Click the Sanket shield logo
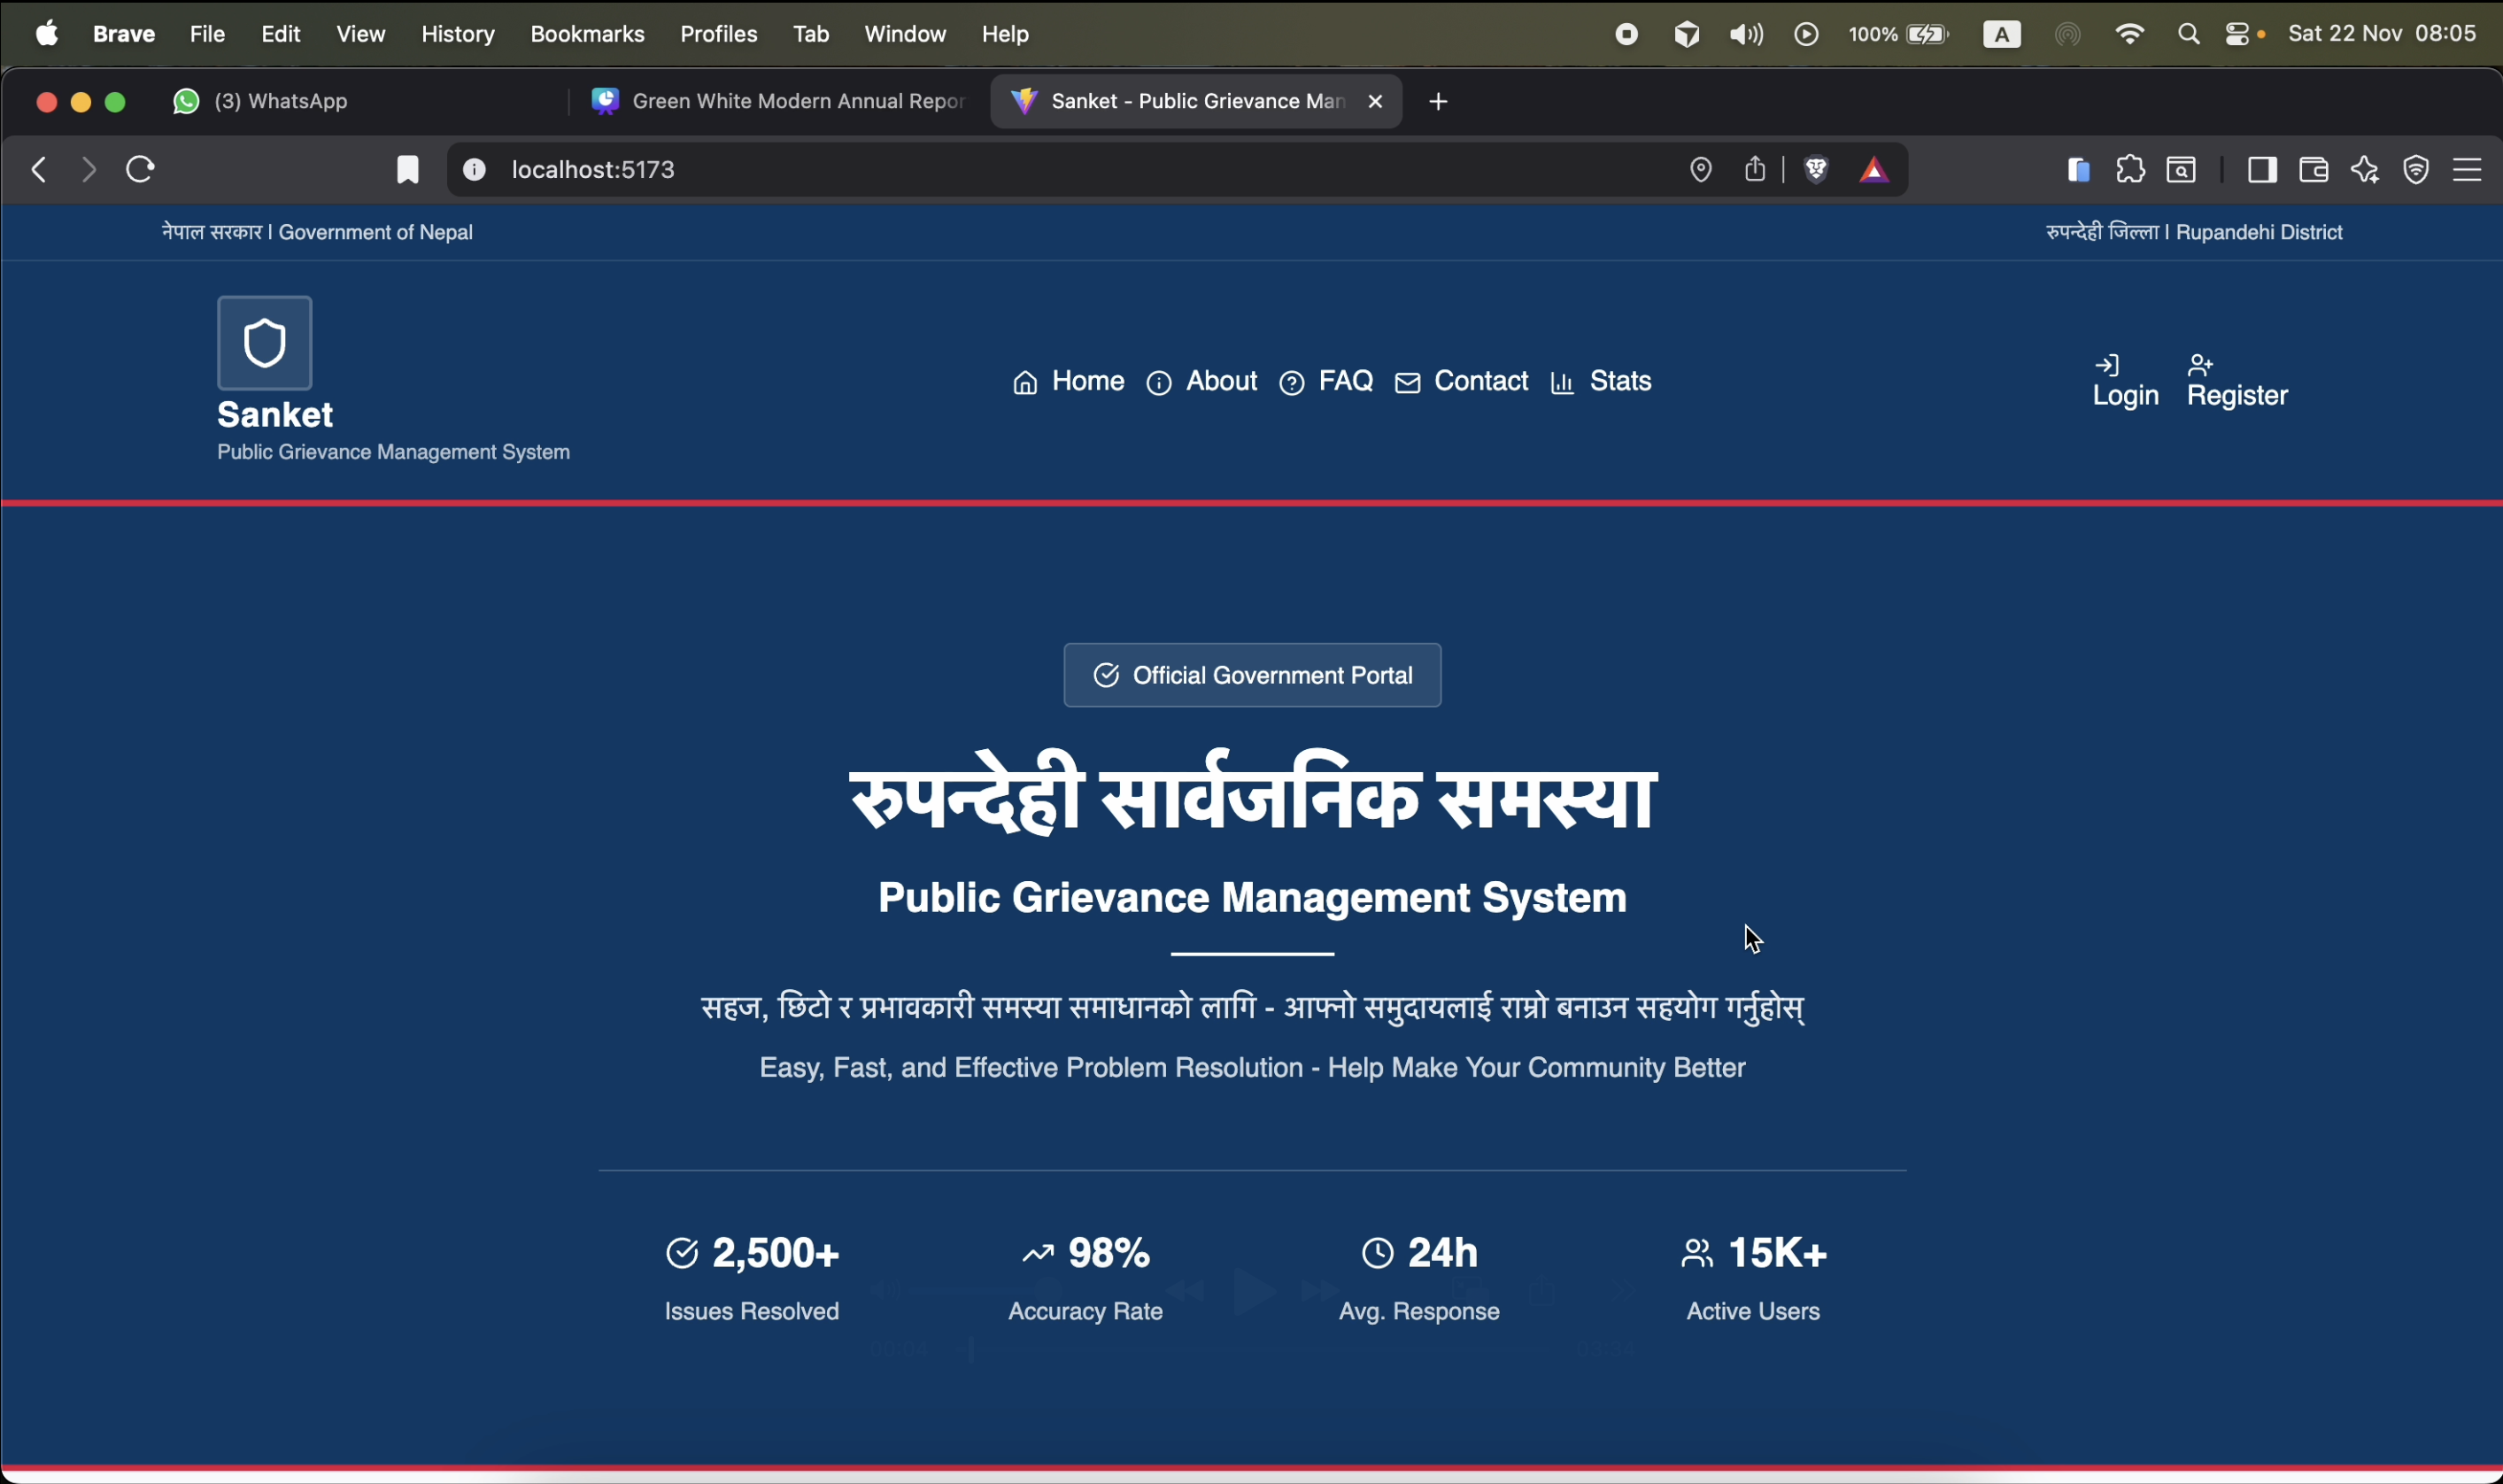 point(264,343)
